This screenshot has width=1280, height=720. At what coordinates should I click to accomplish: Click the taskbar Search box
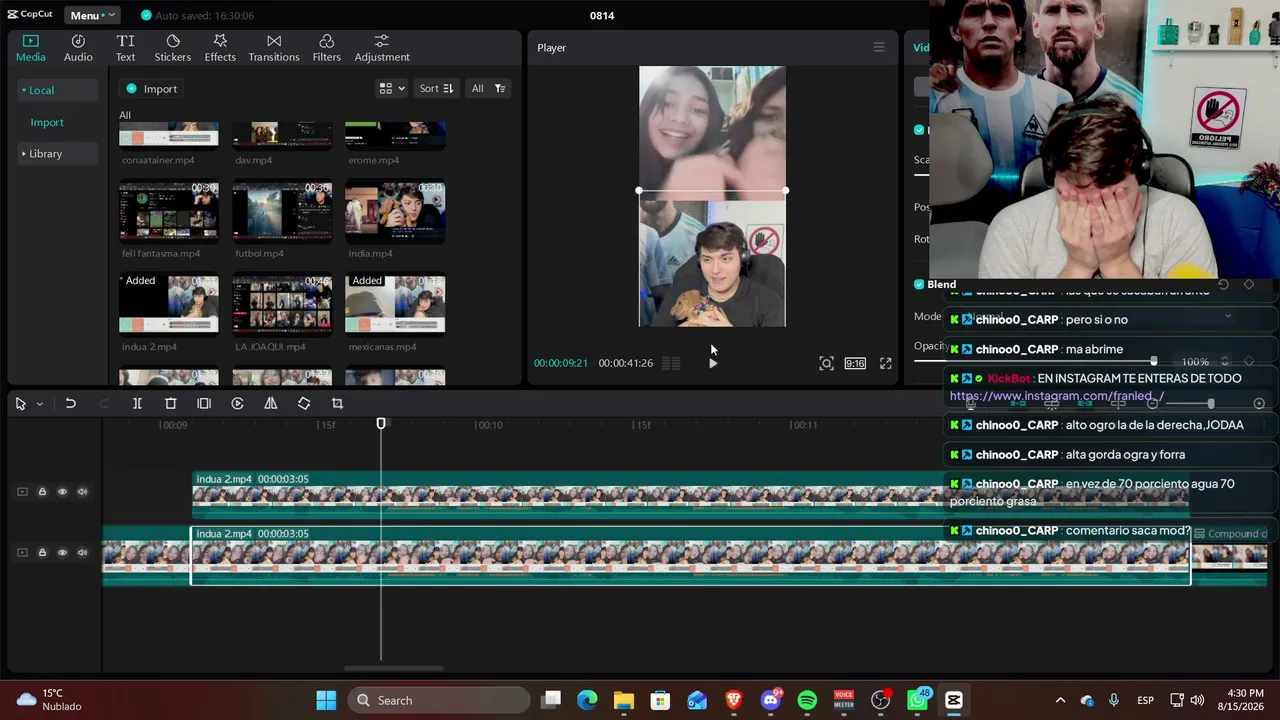440,700
